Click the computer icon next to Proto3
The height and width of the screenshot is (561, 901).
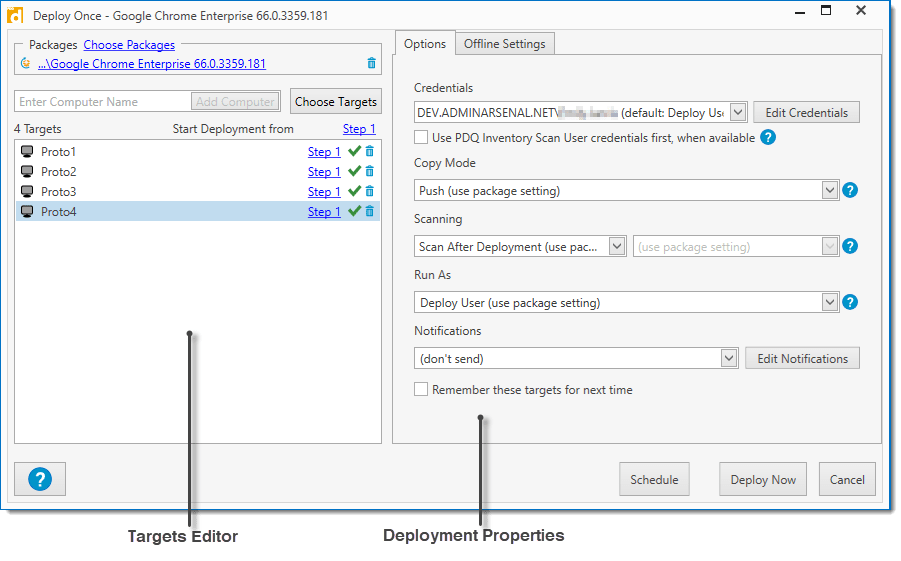pyautogui.click(x=27, y=191)
